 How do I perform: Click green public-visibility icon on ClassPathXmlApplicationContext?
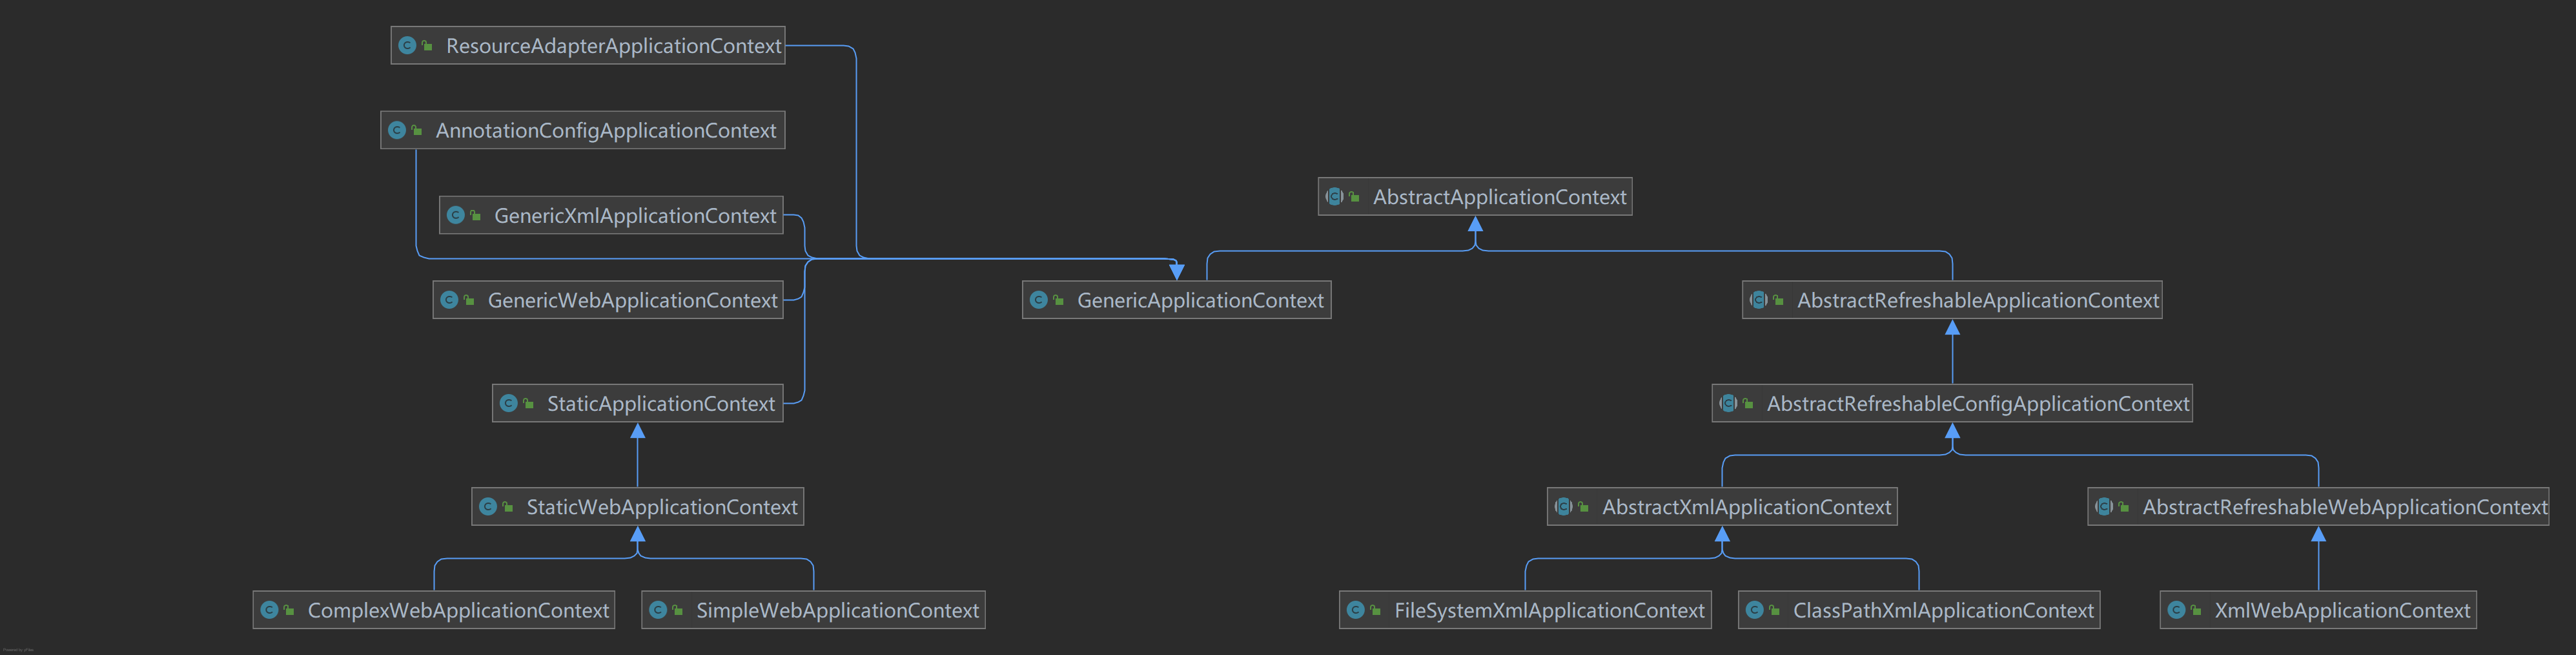(x=1774, y=611)
